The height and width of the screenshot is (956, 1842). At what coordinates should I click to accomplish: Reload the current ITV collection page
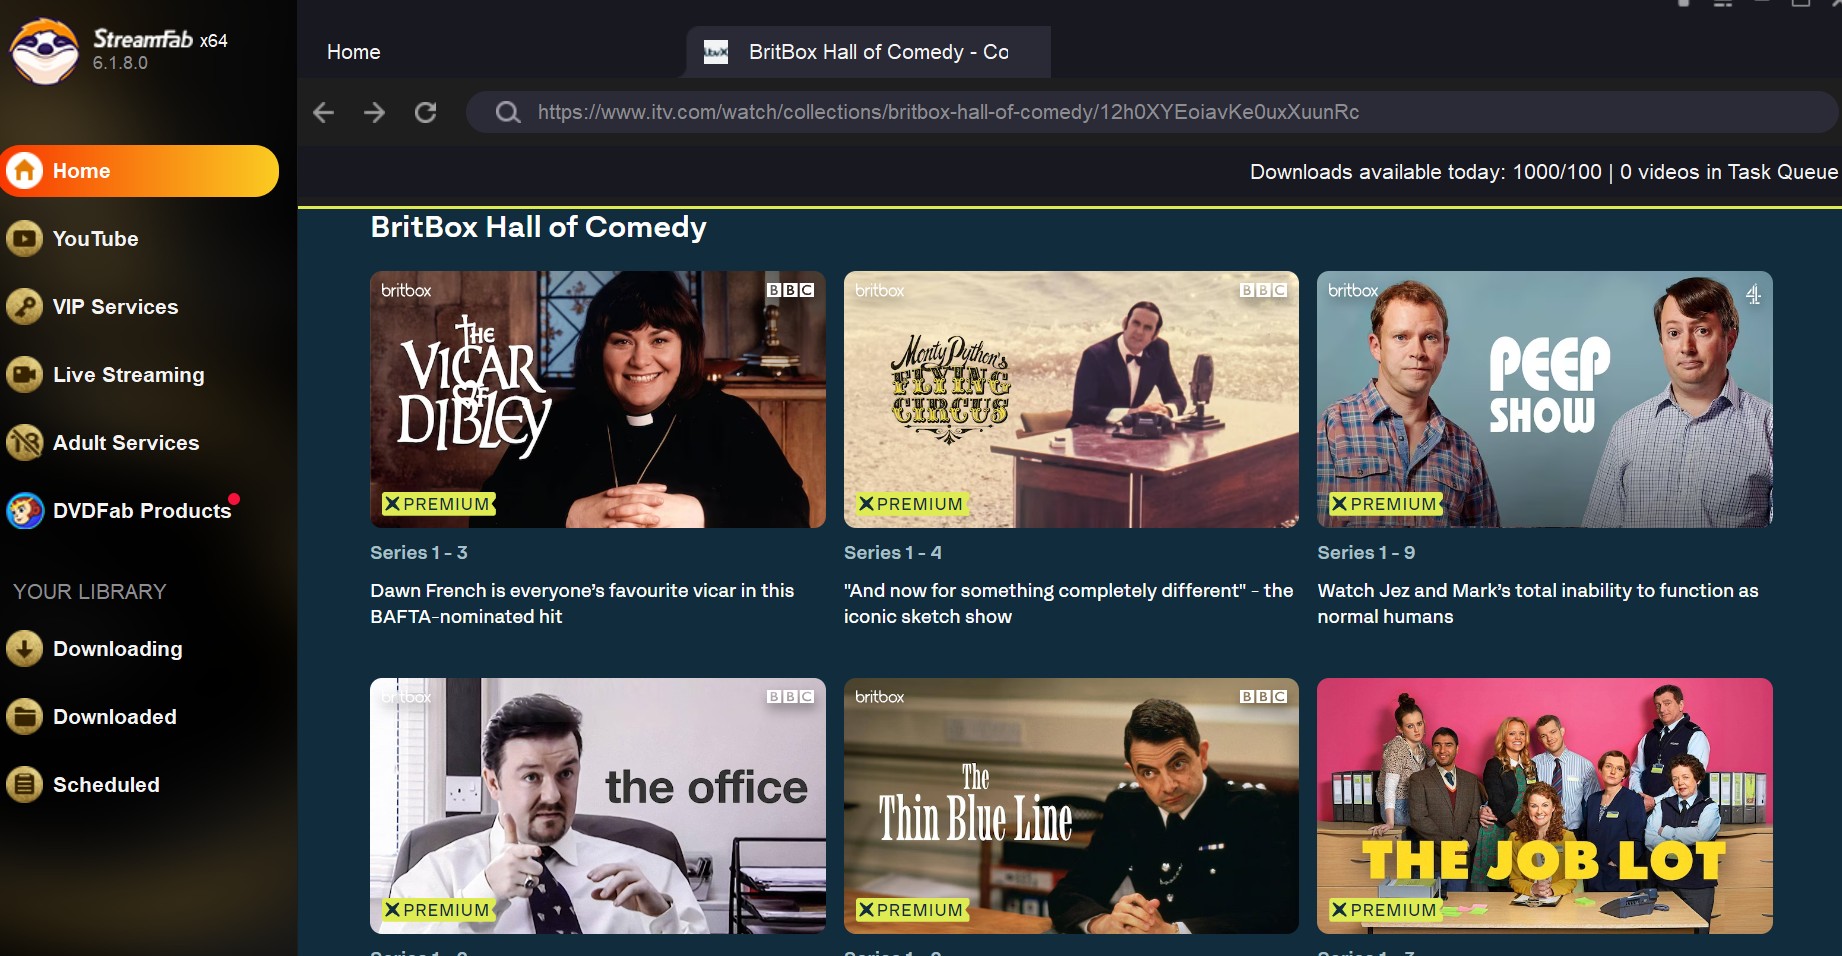coord(425,112)
